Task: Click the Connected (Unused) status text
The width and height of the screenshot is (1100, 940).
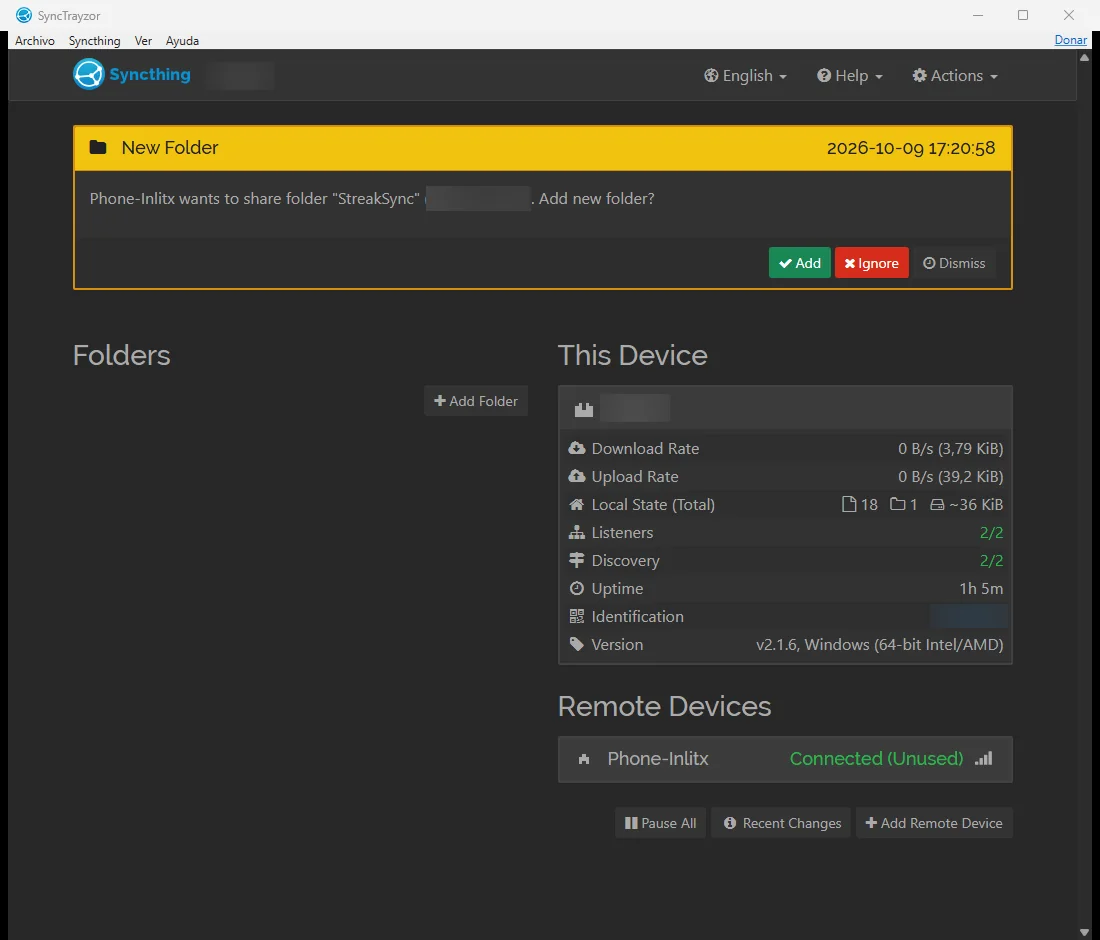Action: coord(876,758)
